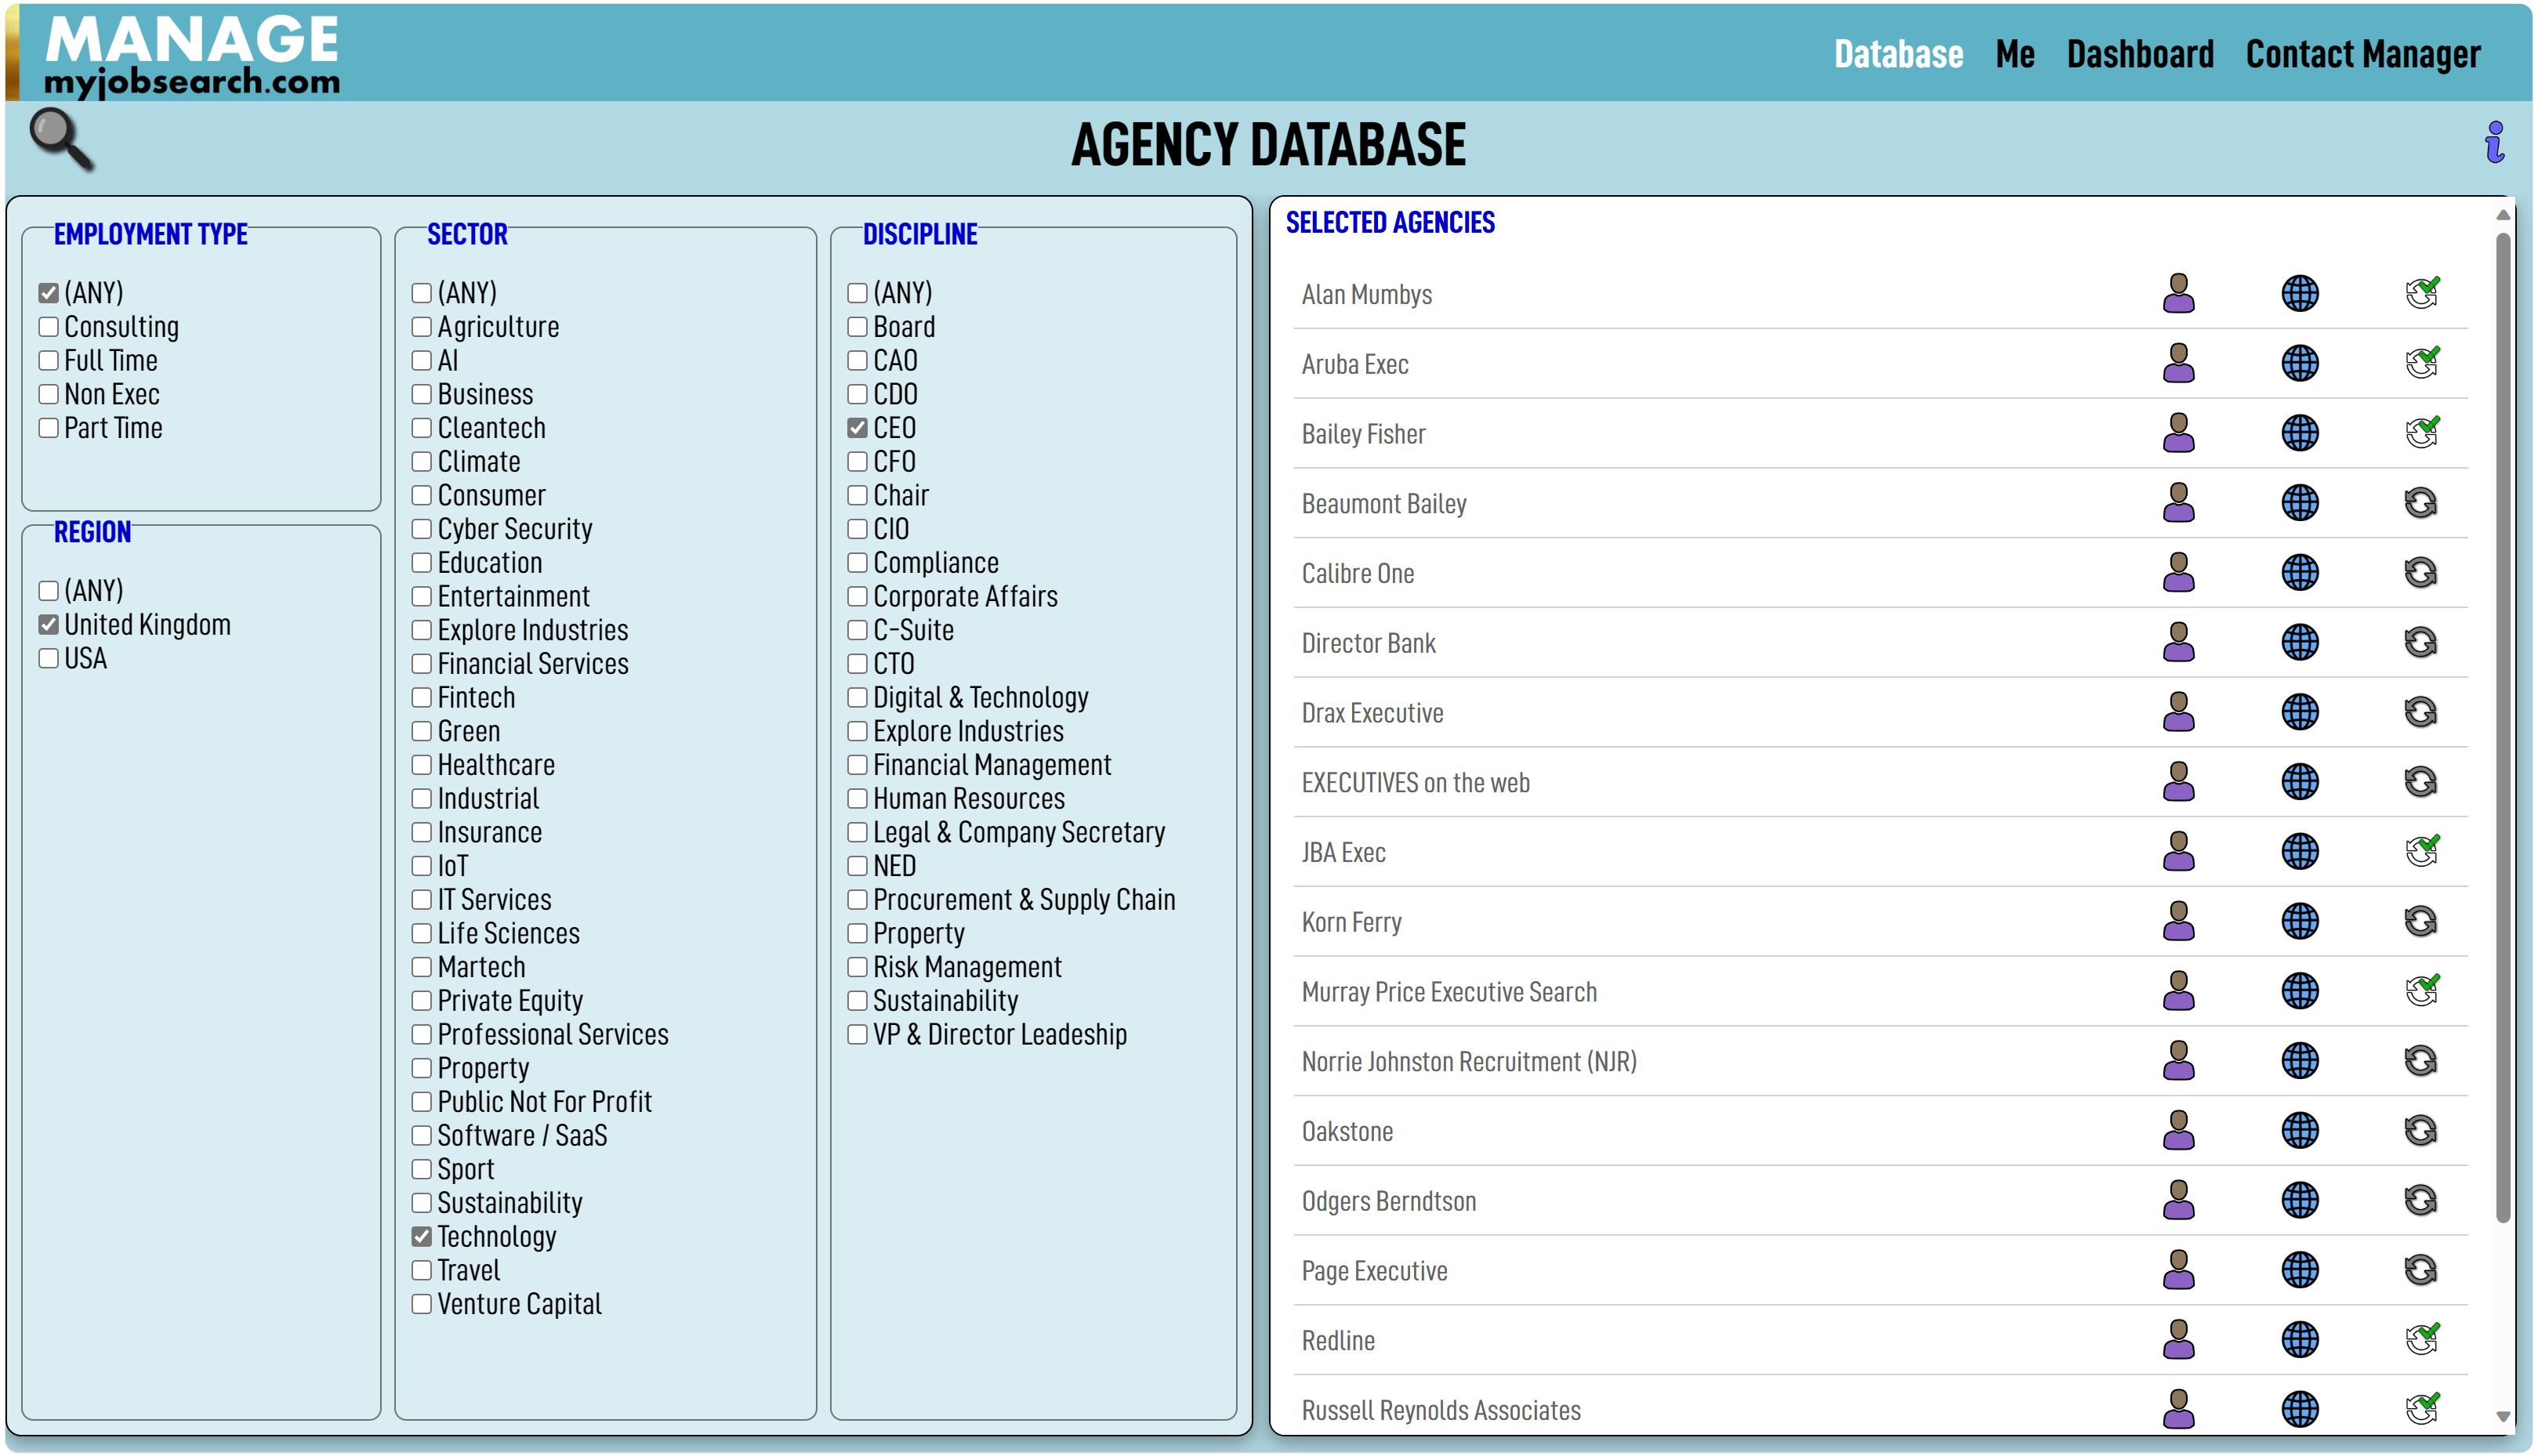The height and width of the screenshot is (1456, 2538).
Task: Go to the Dashboard menu
Action: pos(2140,54)
